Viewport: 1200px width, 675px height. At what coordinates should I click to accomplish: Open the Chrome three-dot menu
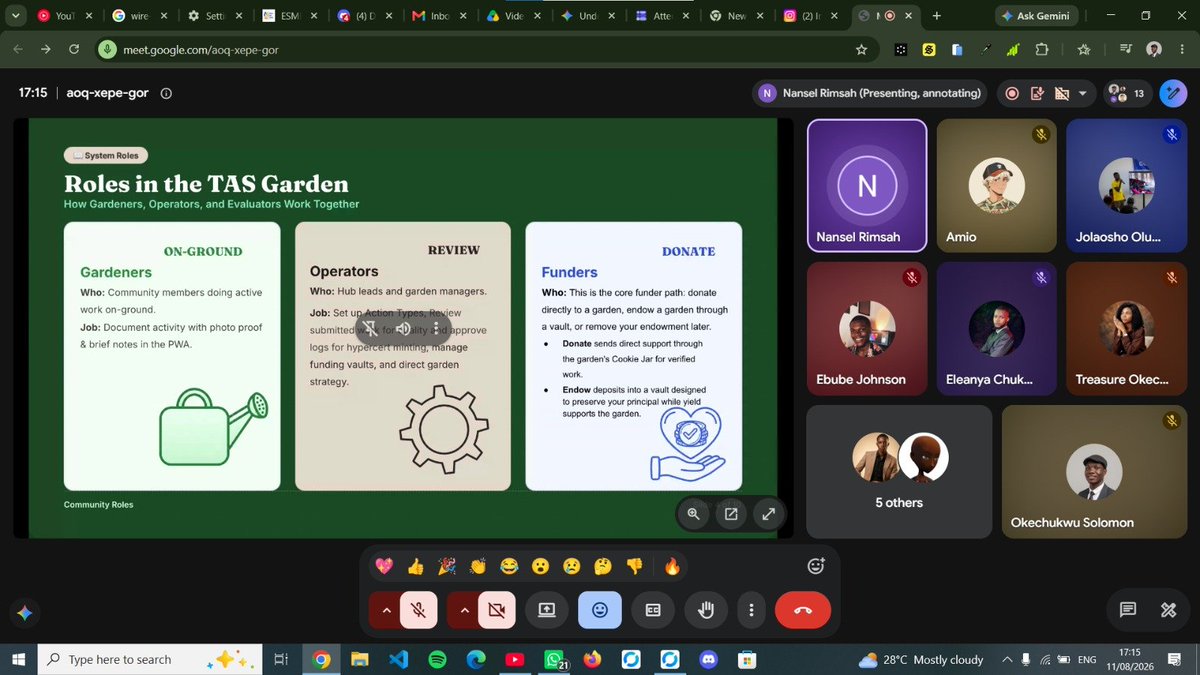[x=1181, y=49]
